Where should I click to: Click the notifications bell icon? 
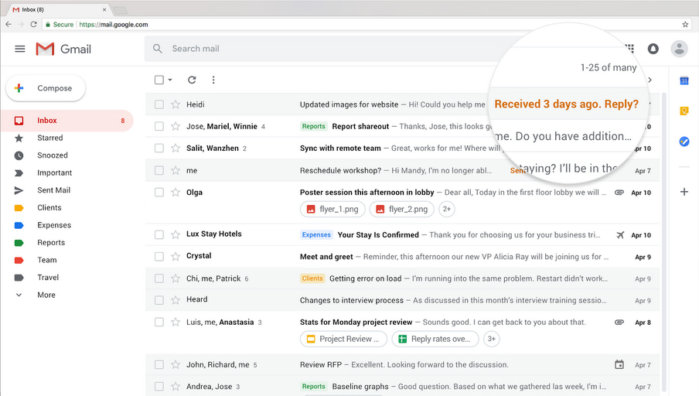653,49
